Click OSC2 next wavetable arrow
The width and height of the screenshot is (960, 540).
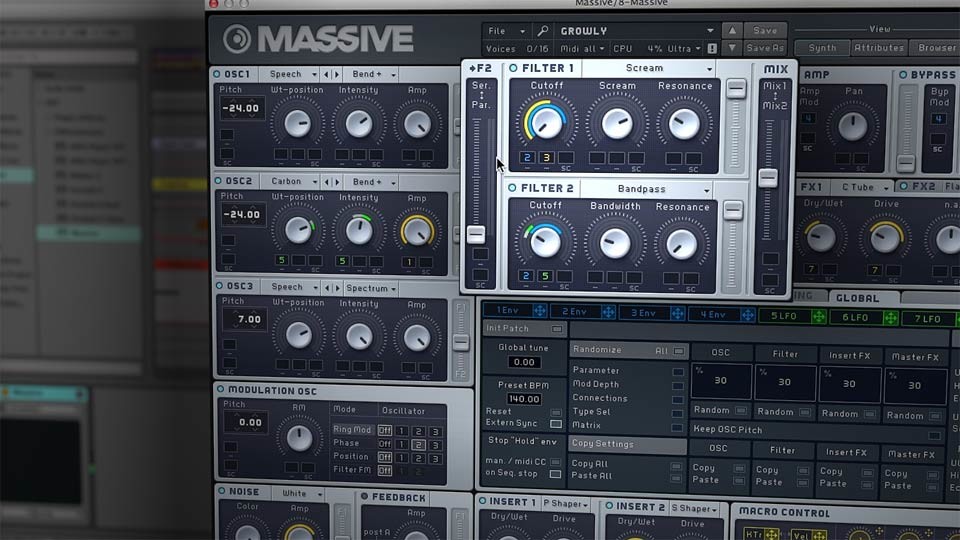(x=337, y=182)
